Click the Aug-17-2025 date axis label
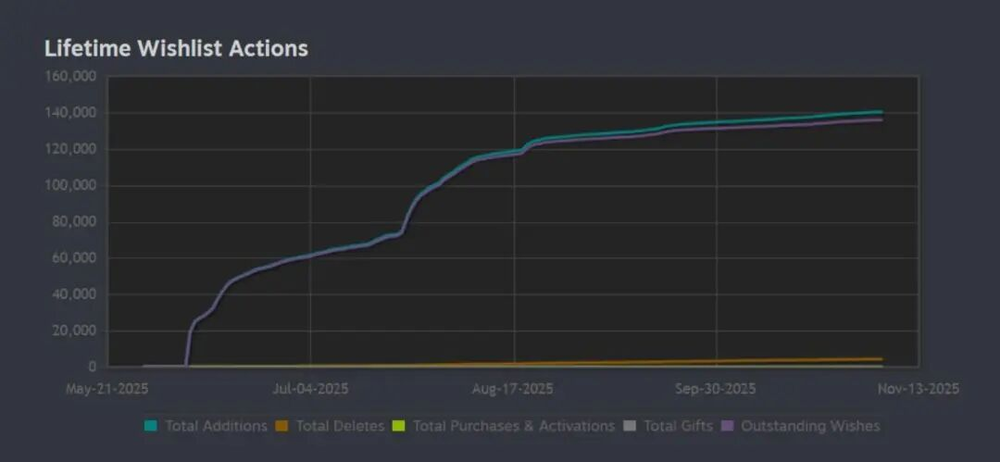The width and height of the screenshot is (1000, 462). 513,389
